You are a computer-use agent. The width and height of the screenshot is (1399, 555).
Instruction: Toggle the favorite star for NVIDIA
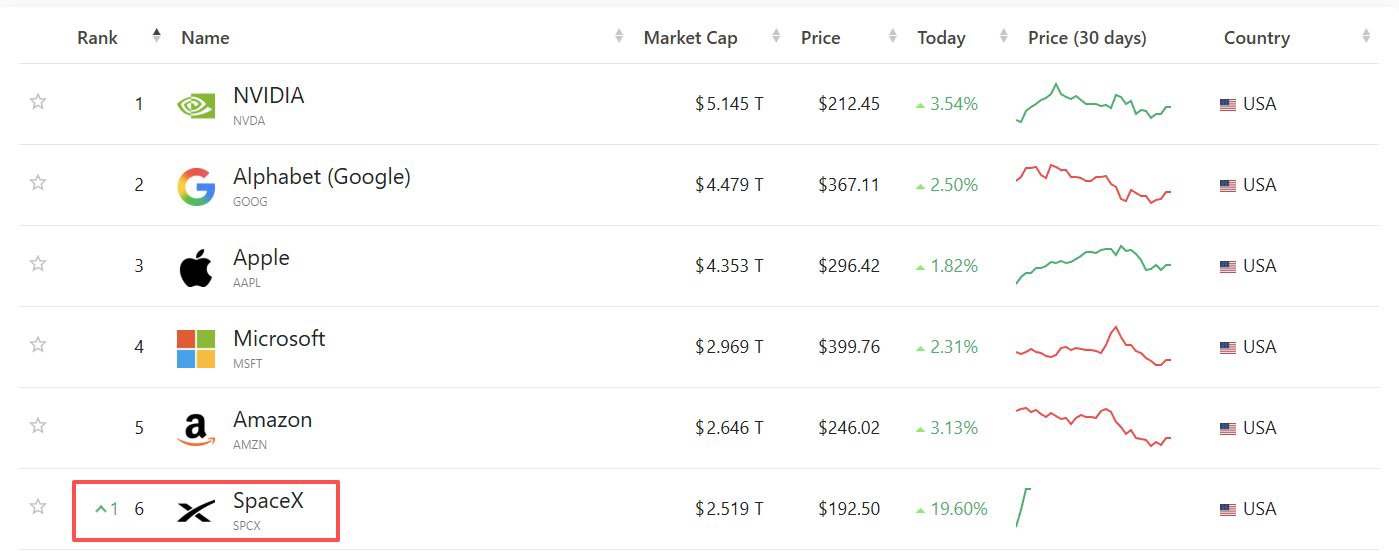tap(38, 102)
